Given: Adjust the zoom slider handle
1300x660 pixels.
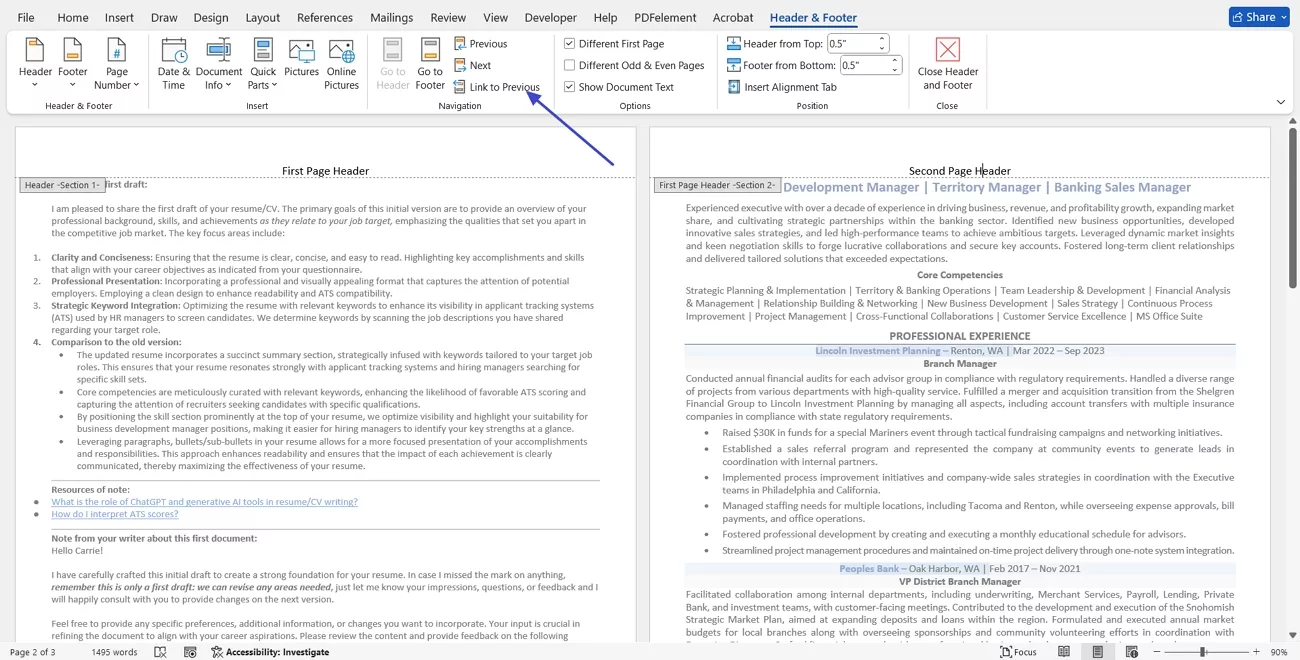Looking at the screenshot, I should (x=1202, y=652).
